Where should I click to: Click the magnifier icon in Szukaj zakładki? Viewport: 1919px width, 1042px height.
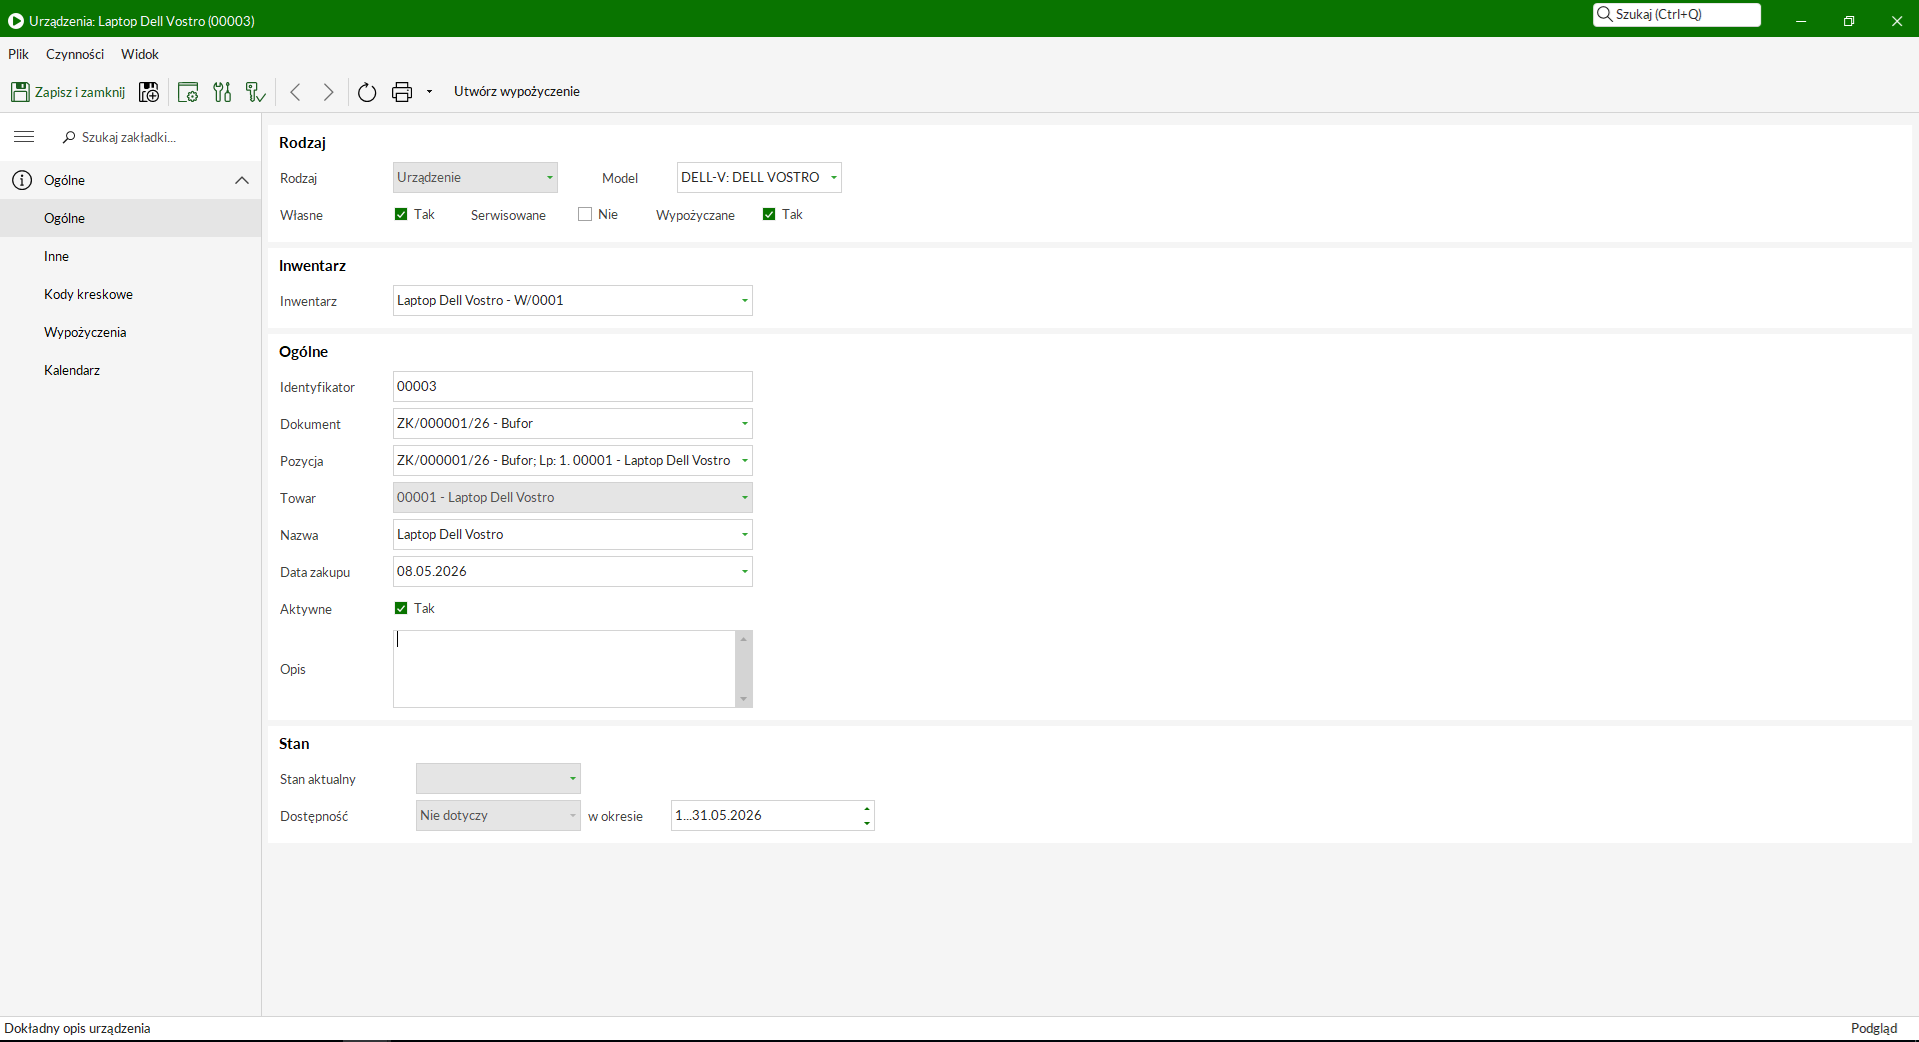[x=69, y=137]
